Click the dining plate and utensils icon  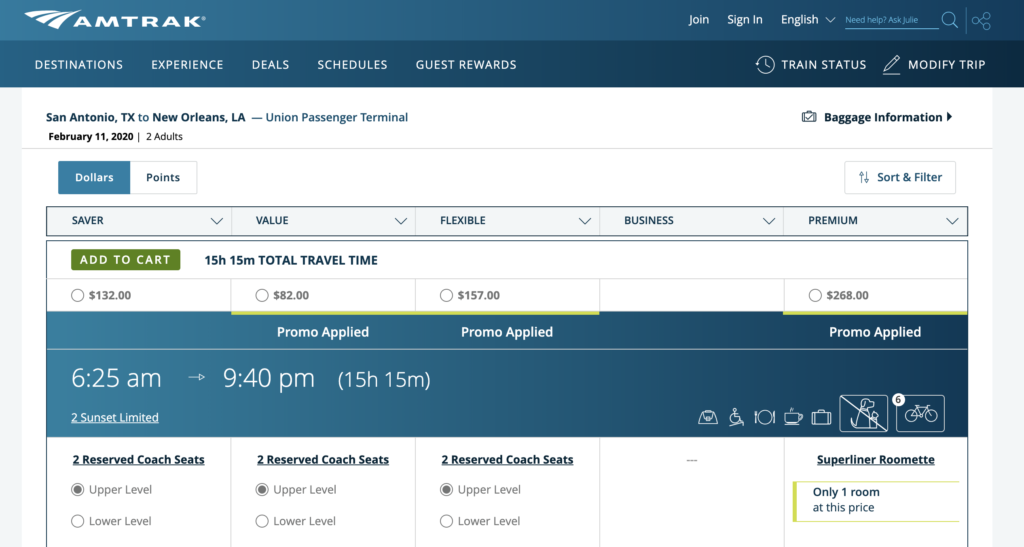pyautogui.click(x=764, y=416)
